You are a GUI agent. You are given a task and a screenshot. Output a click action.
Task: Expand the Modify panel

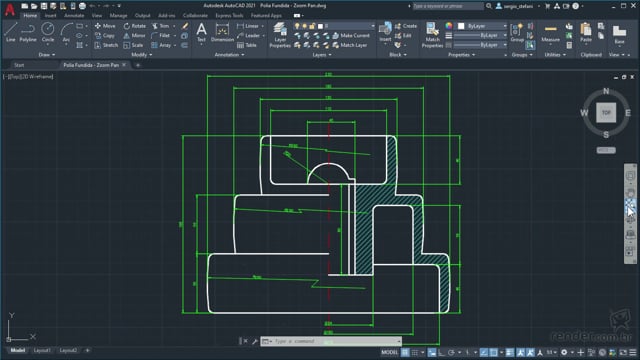click(x=142, y=55)
